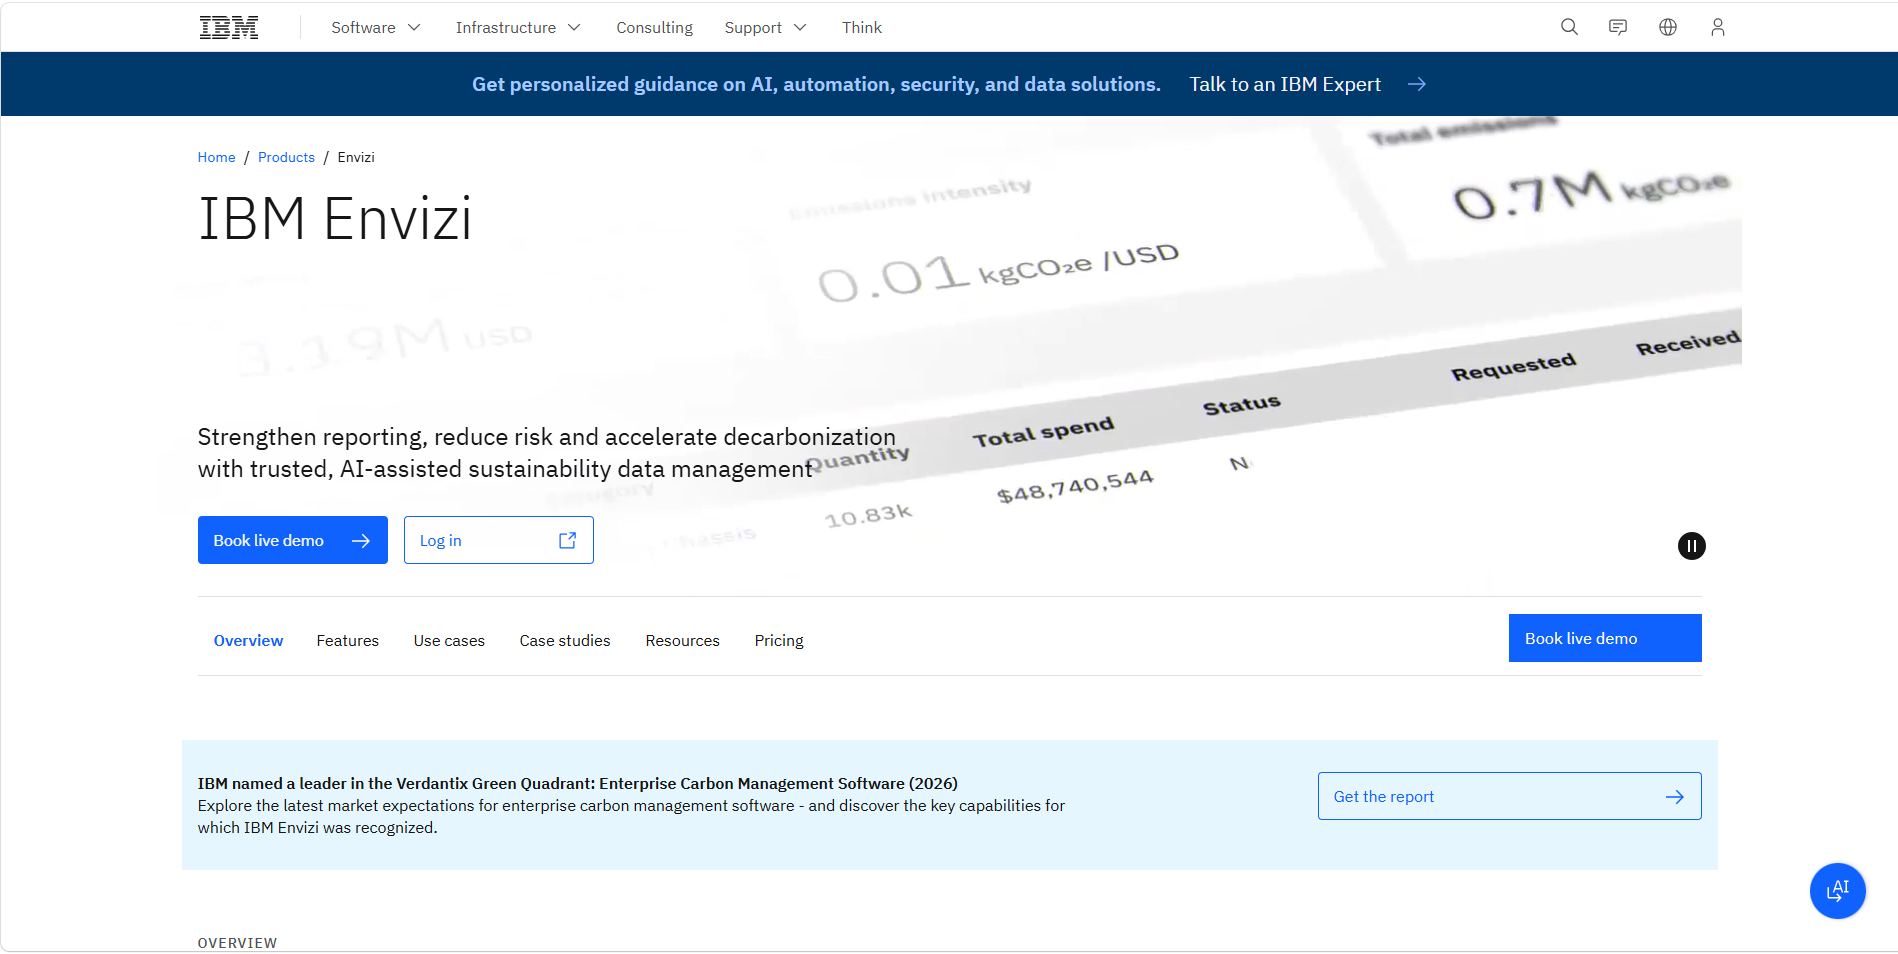
Task: Open the Consulting menu item
Action: (x=654, y=28)
